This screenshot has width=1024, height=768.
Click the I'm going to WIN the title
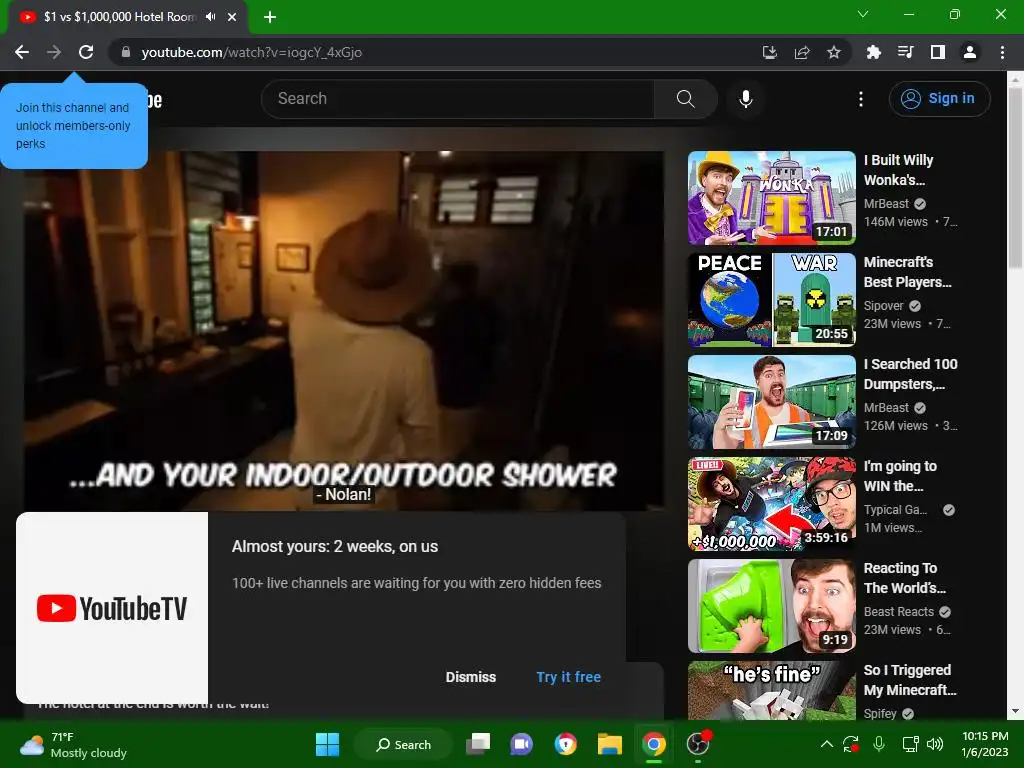[901, 475]
